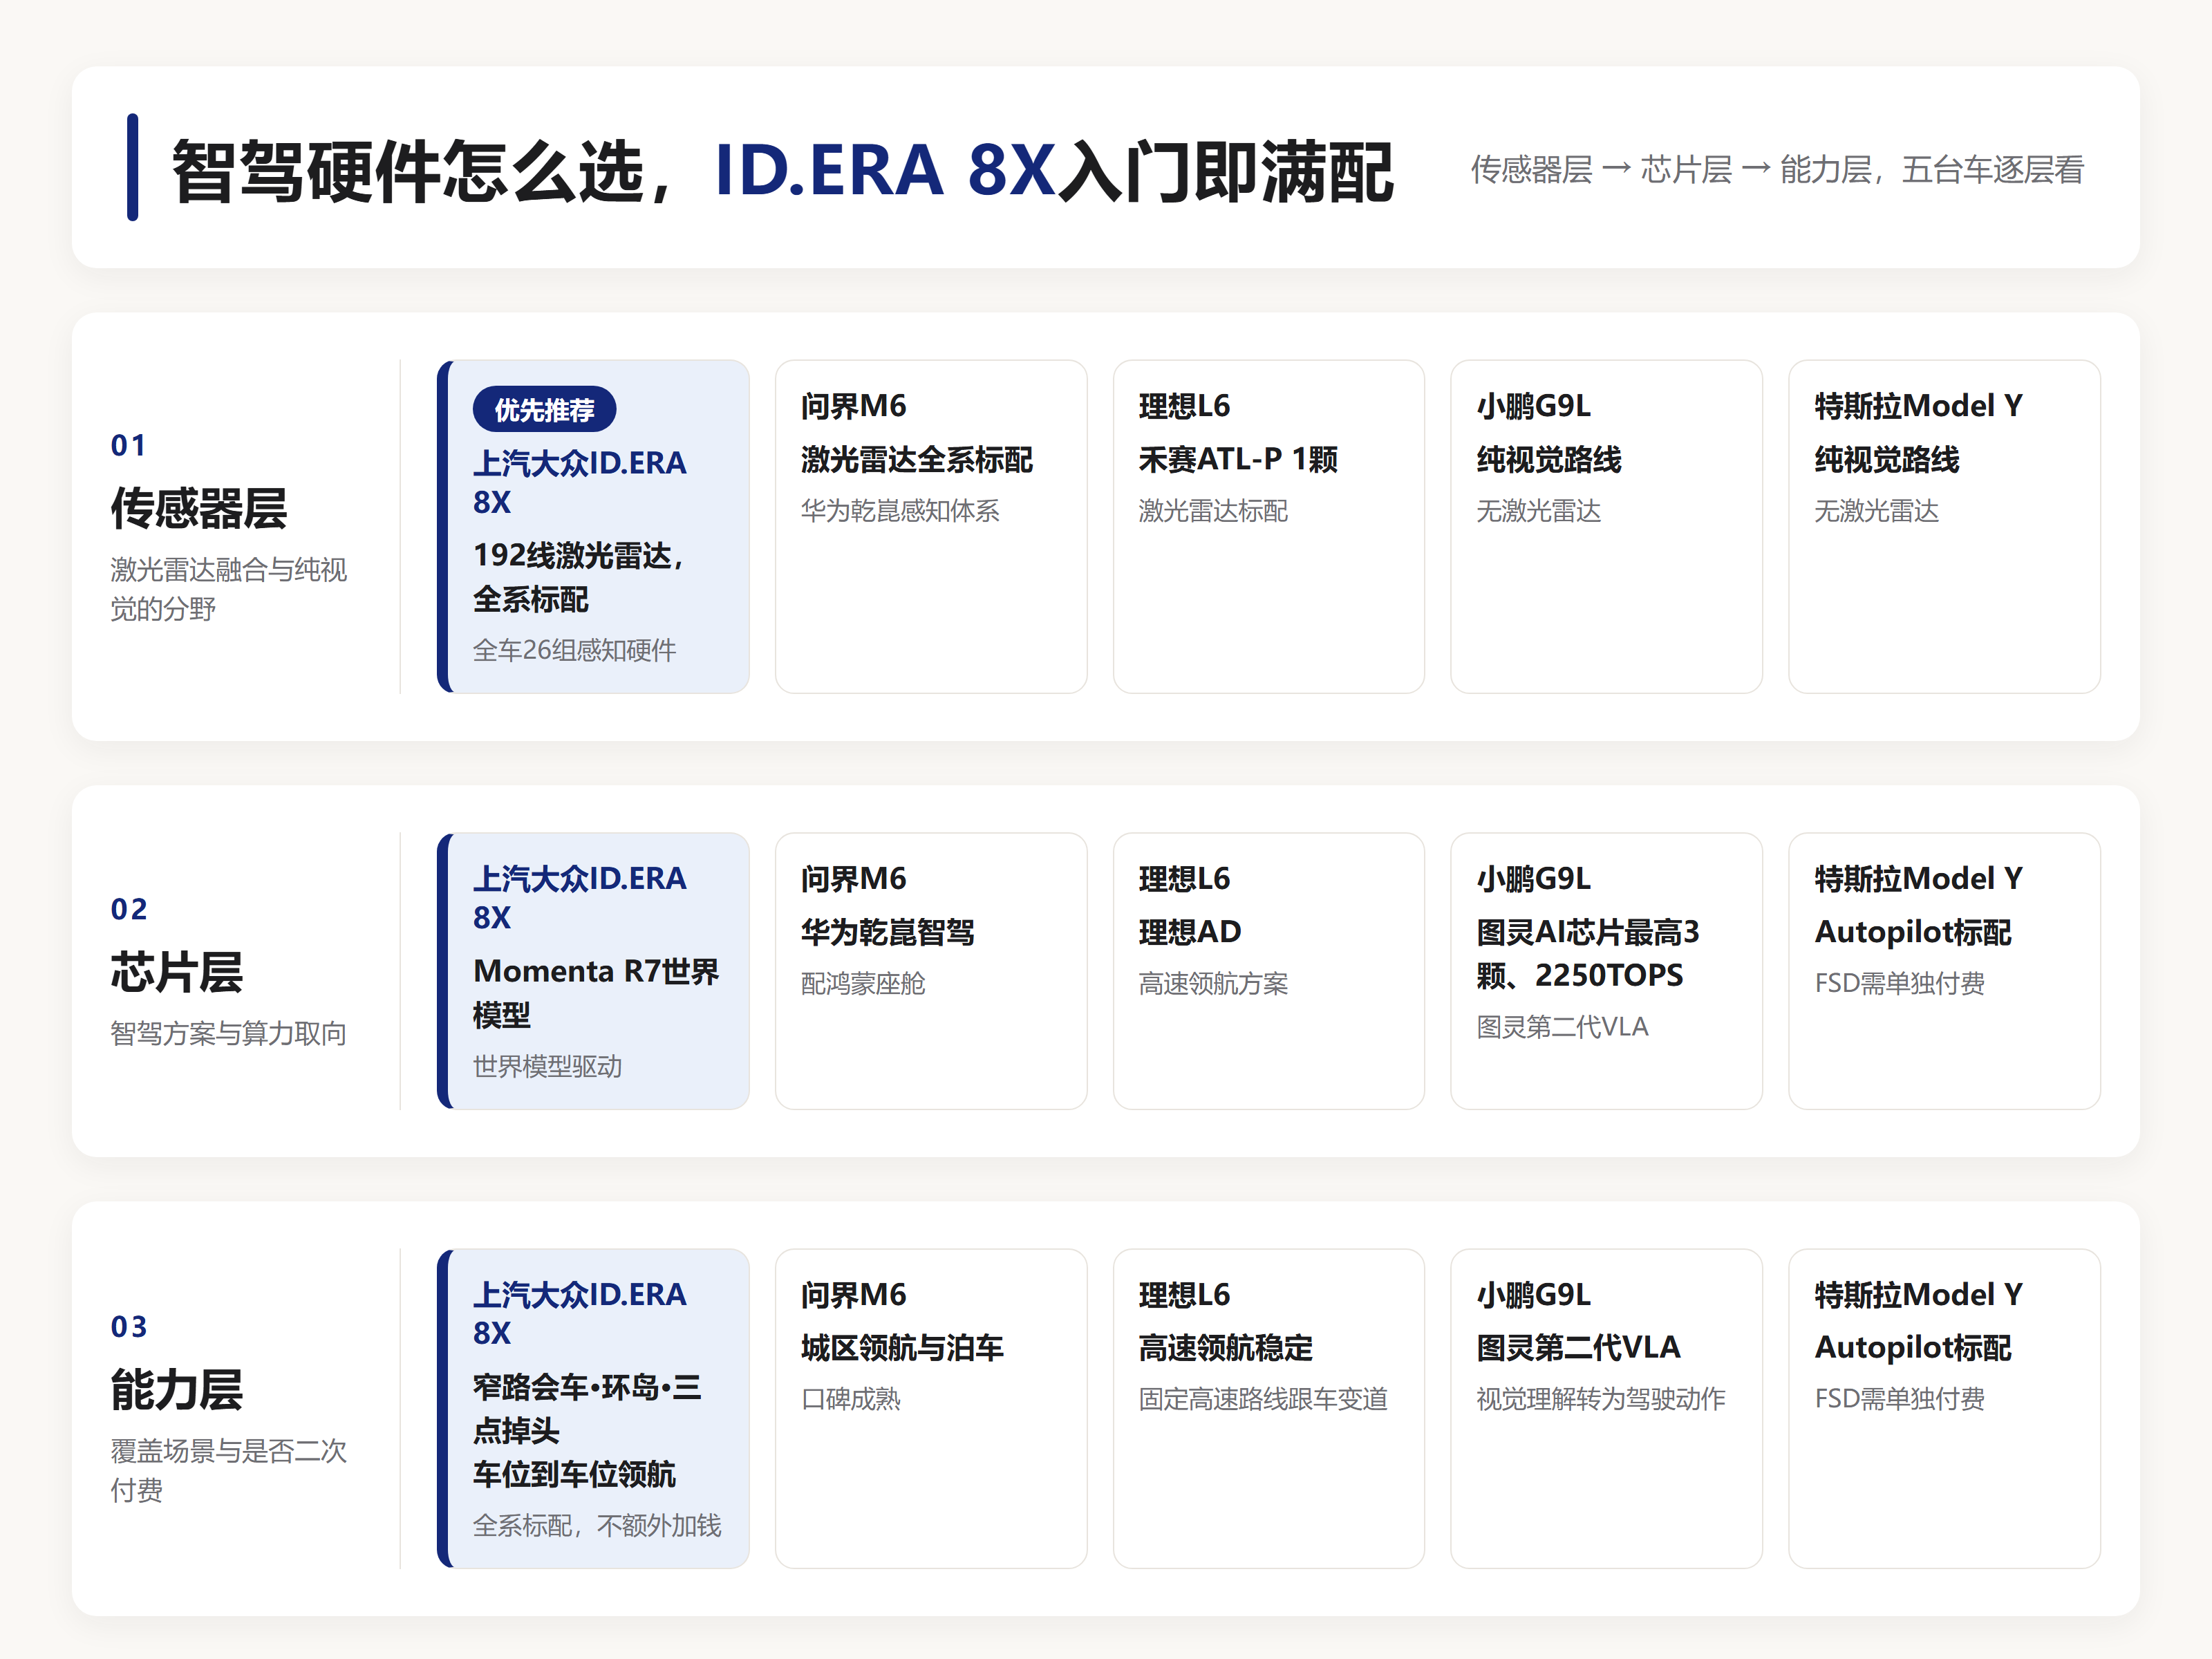Click 车位到车位领航 text
The height and width of the screenshot is (1659, 2212).
(574, 1474)
